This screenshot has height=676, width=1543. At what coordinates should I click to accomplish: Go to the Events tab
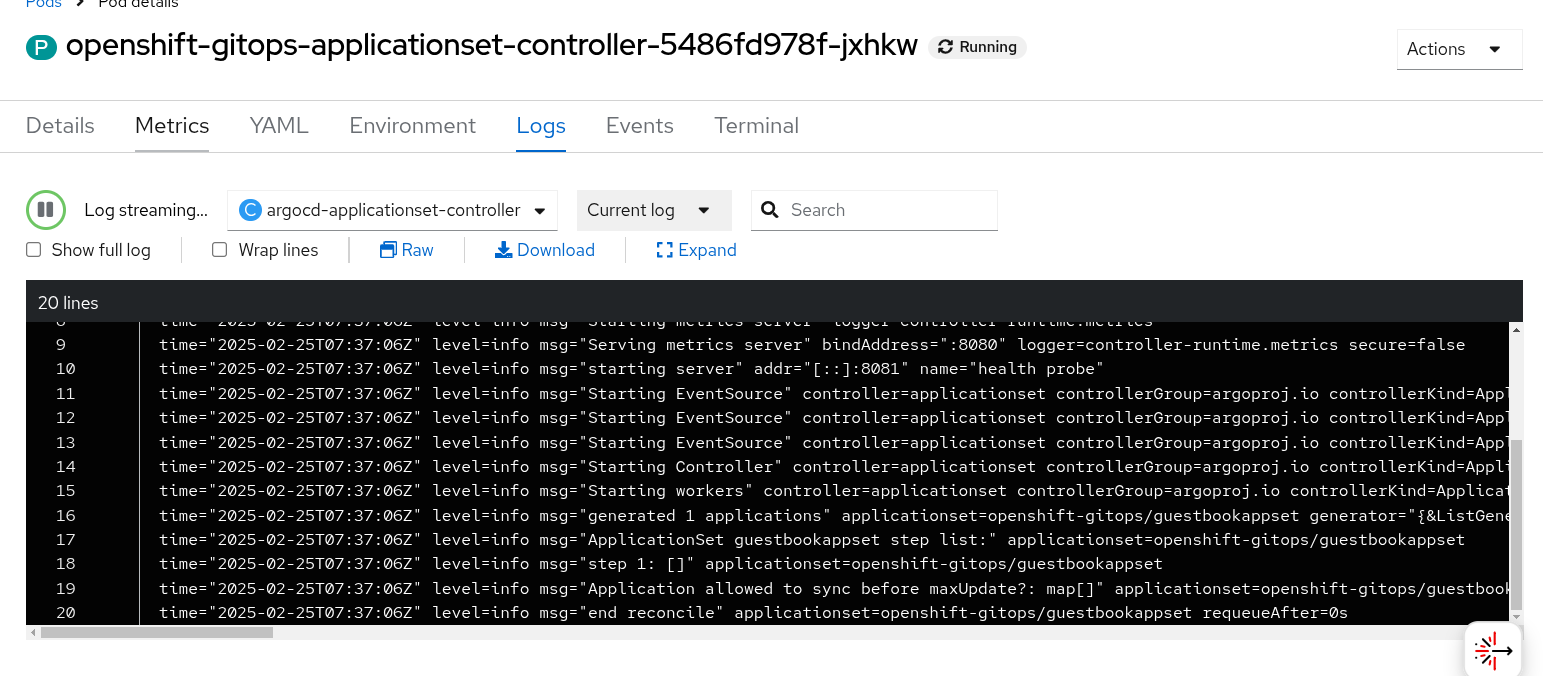tap(640, 126)
